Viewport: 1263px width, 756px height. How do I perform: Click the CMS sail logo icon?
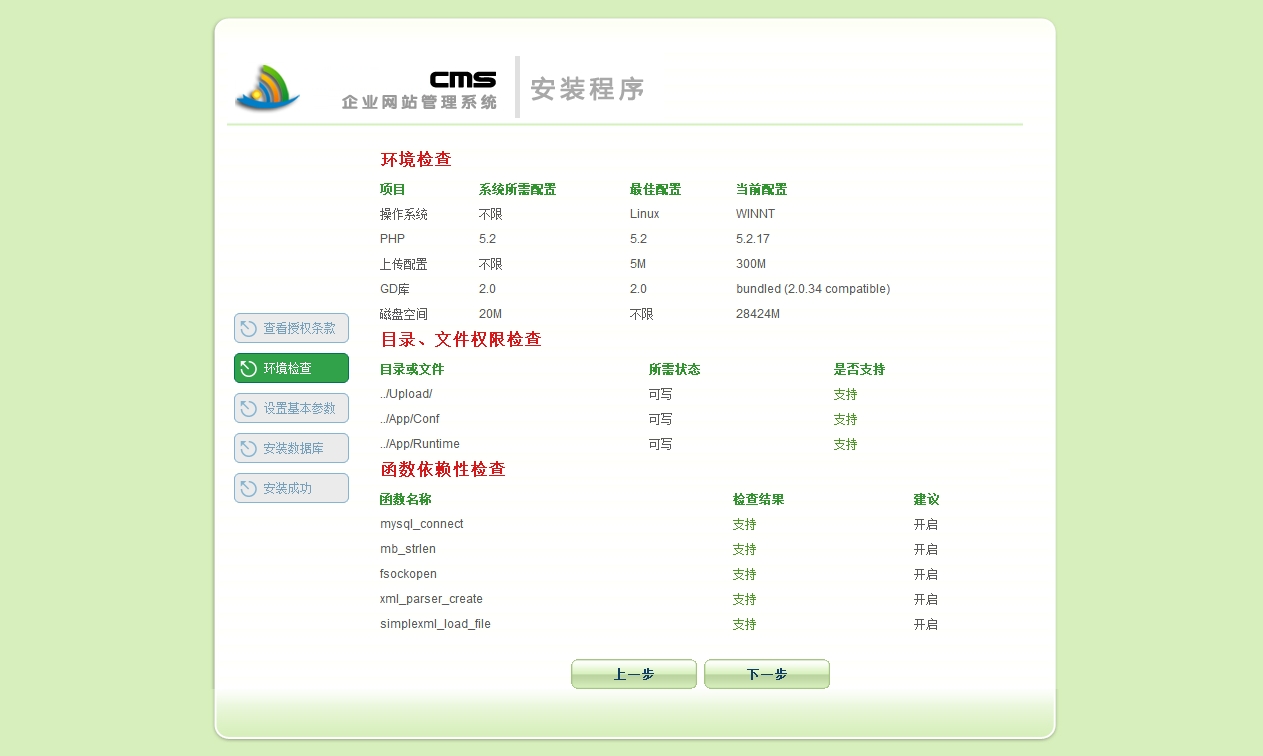coord(267,88)
